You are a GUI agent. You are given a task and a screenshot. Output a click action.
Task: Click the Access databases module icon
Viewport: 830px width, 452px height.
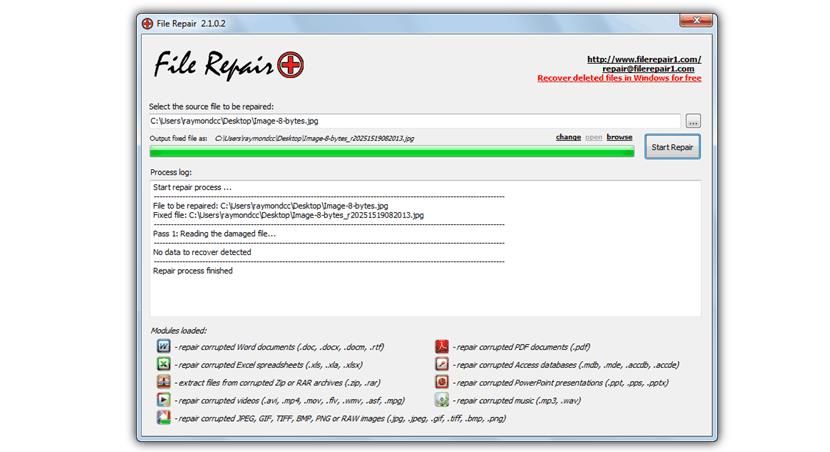[441, 364]
